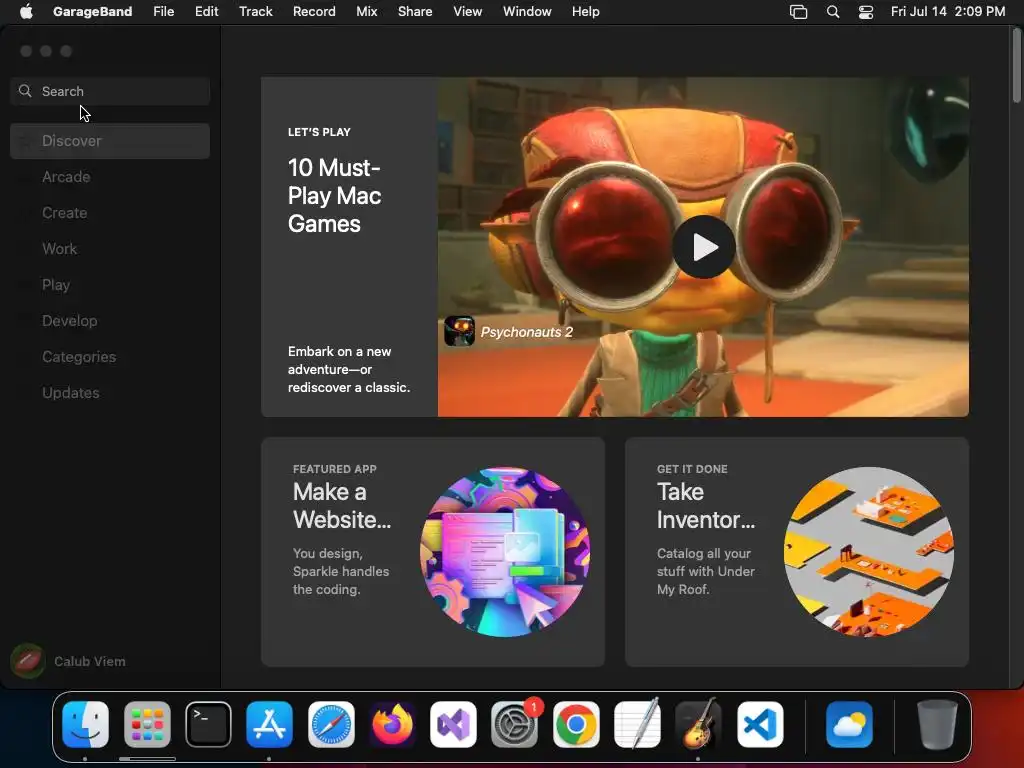Screen dimensions: 1024x768
Task: Open the cloud weather app in dock
Action: [849, 724]
